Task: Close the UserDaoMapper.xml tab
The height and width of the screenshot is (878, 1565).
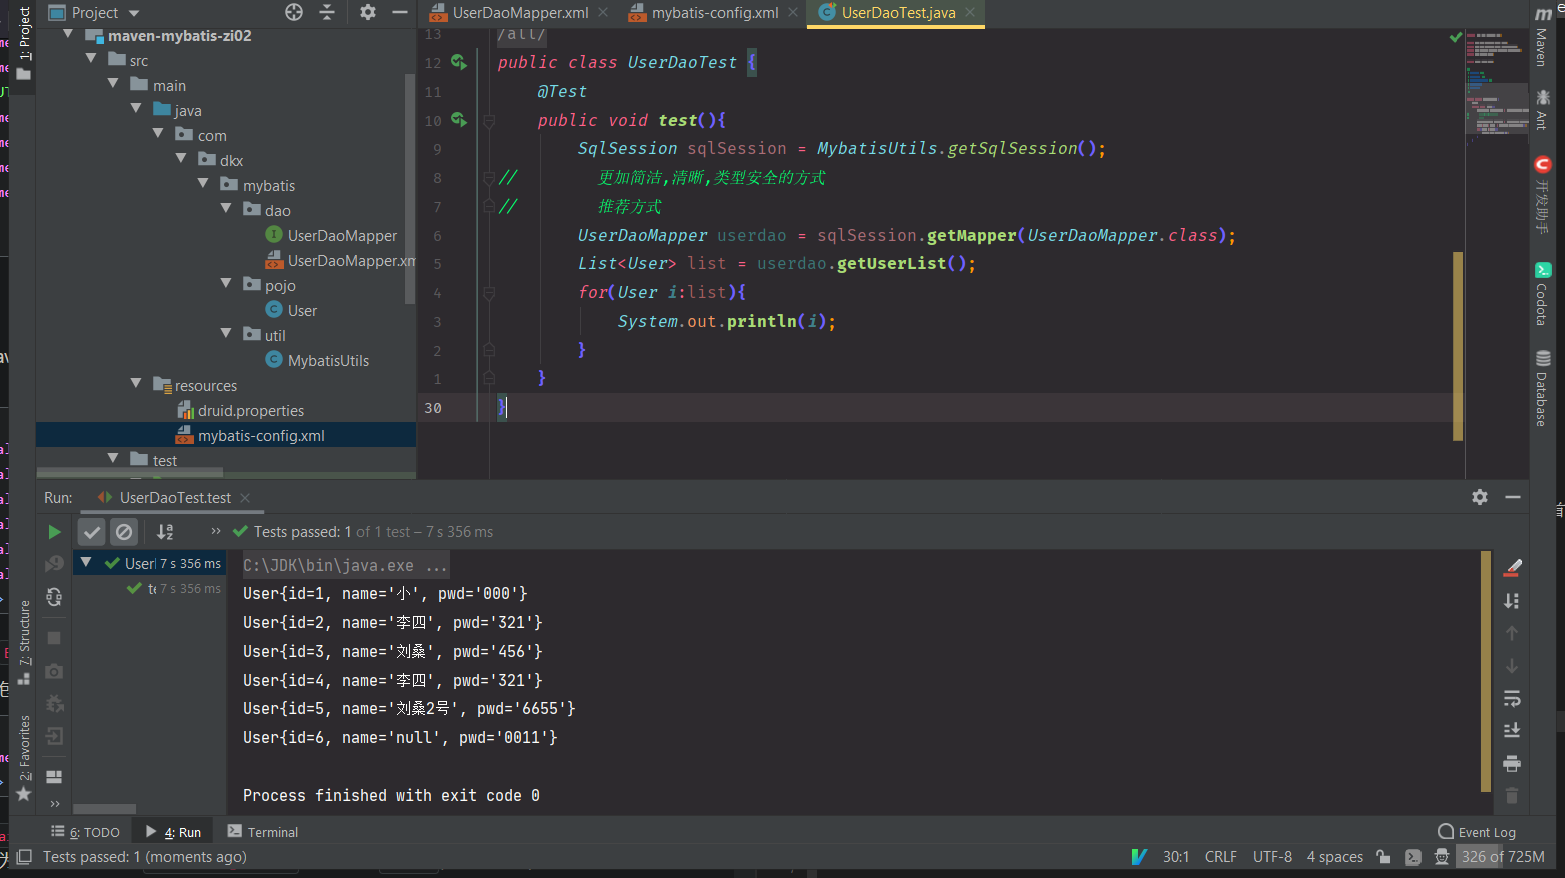Action: (x=603, y=13)
